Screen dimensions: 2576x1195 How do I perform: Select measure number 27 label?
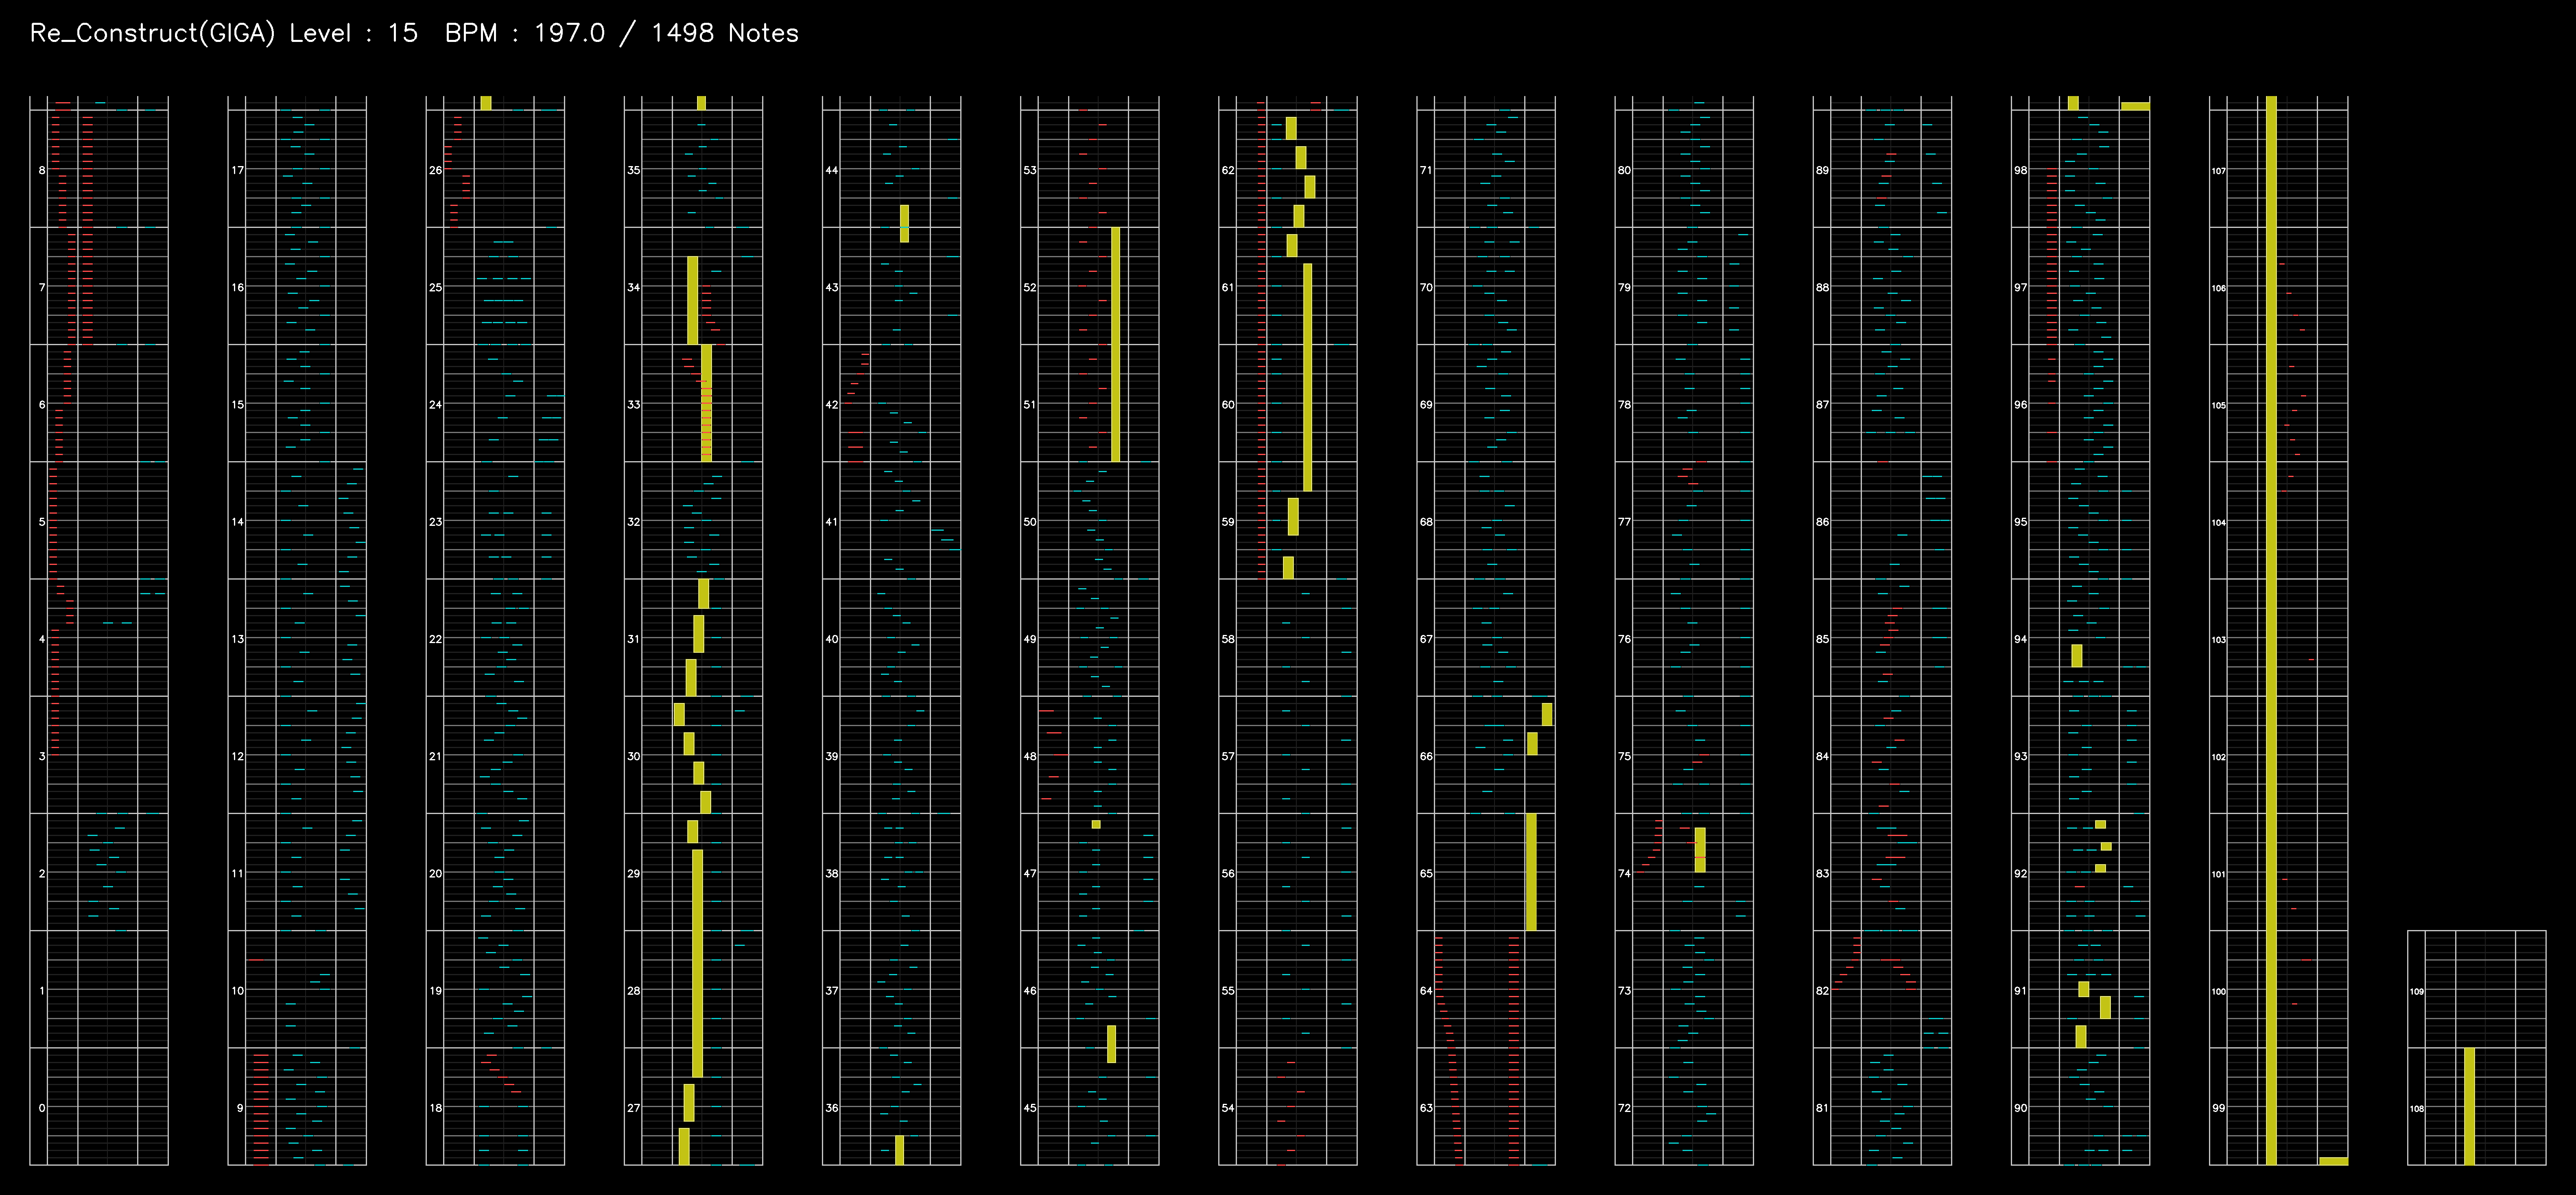[x=634, y=1107]
